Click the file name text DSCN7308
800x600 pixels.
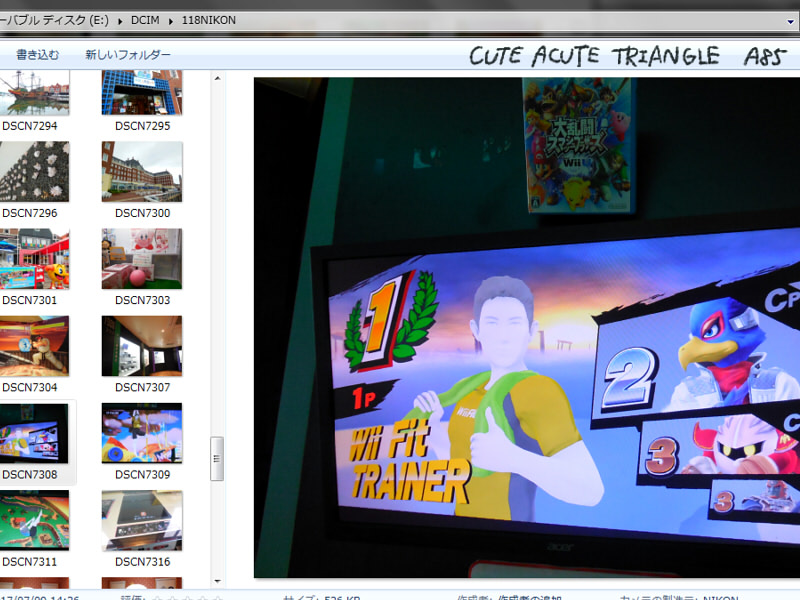click(x=30, y=475)
